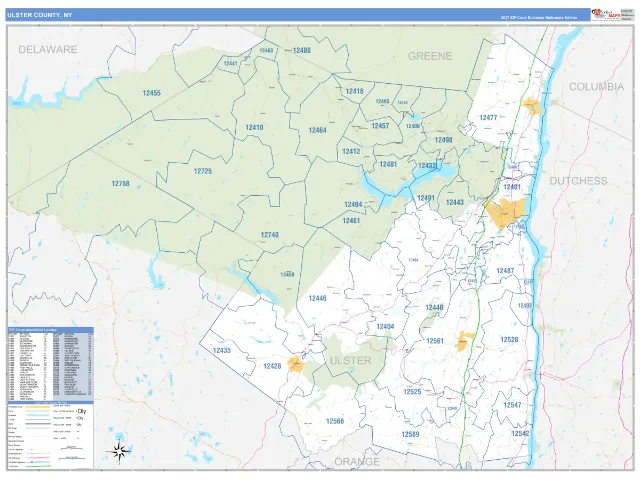Click ZIP code 12457 label
The height and width of the screenshot is (480, 640).
pos(380,126)
